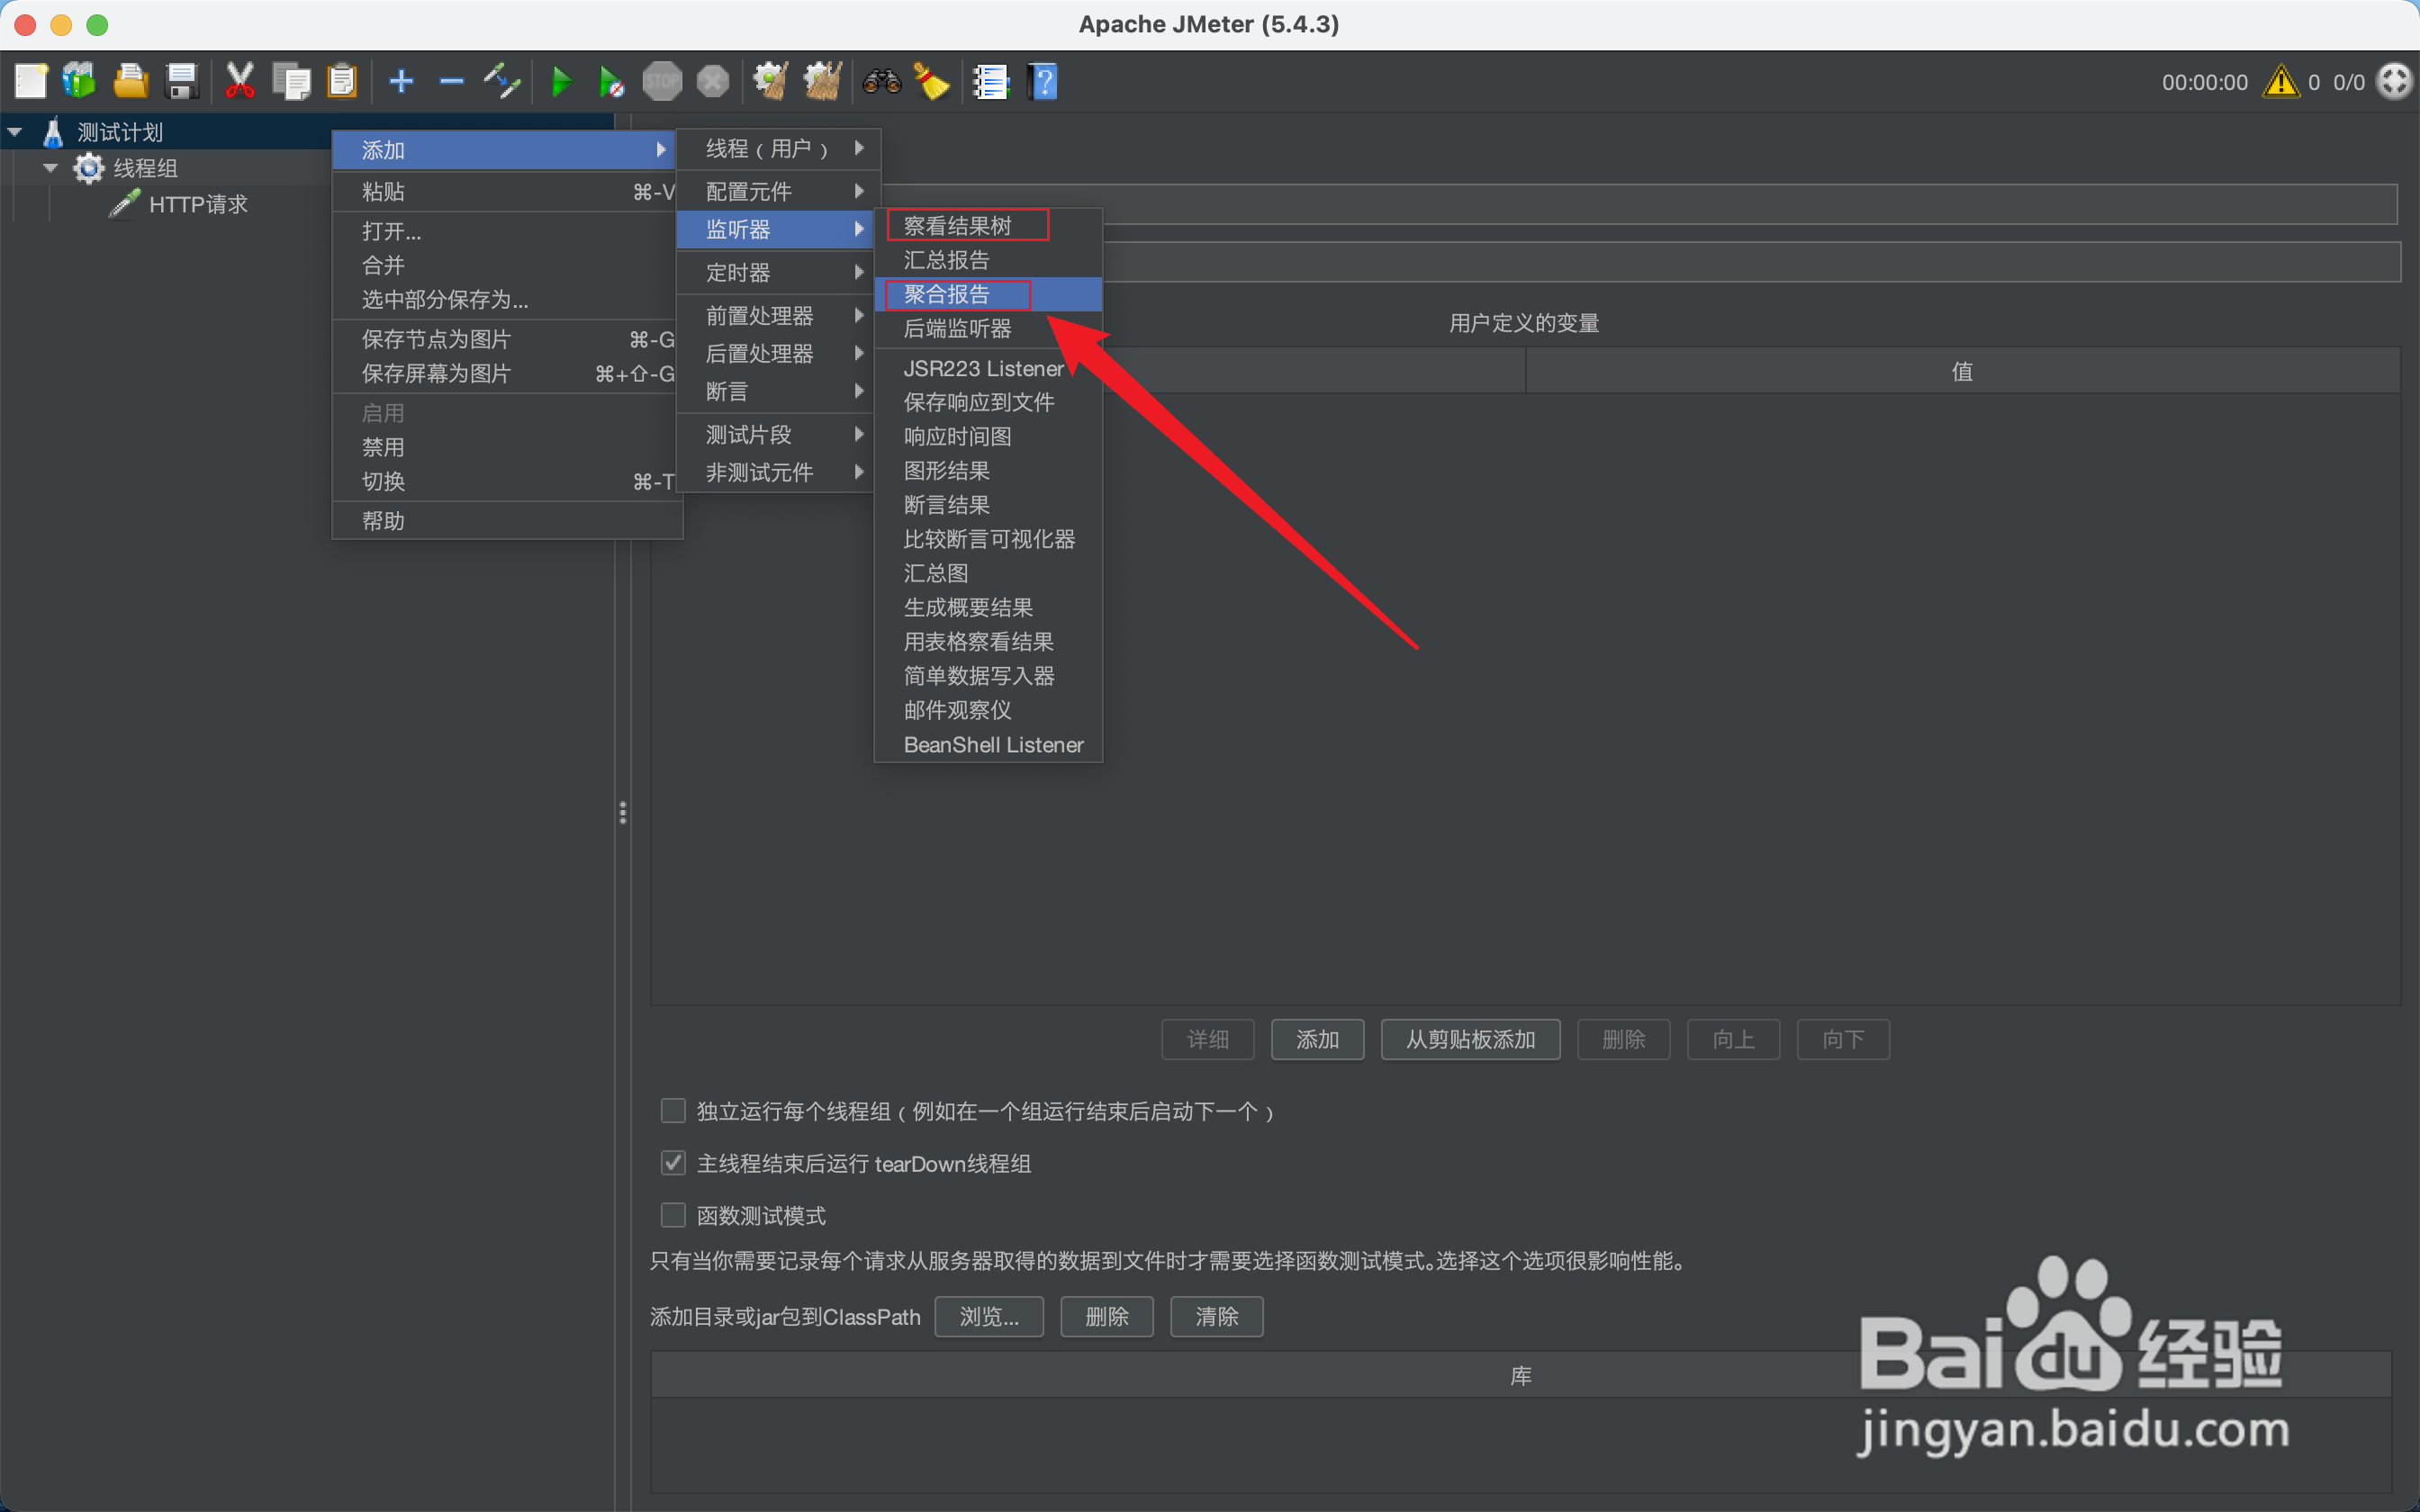Viewport: 2420px width, 1512px height.
Task: Select 聚合报告 from listener menu
Action: coord(946,294)
